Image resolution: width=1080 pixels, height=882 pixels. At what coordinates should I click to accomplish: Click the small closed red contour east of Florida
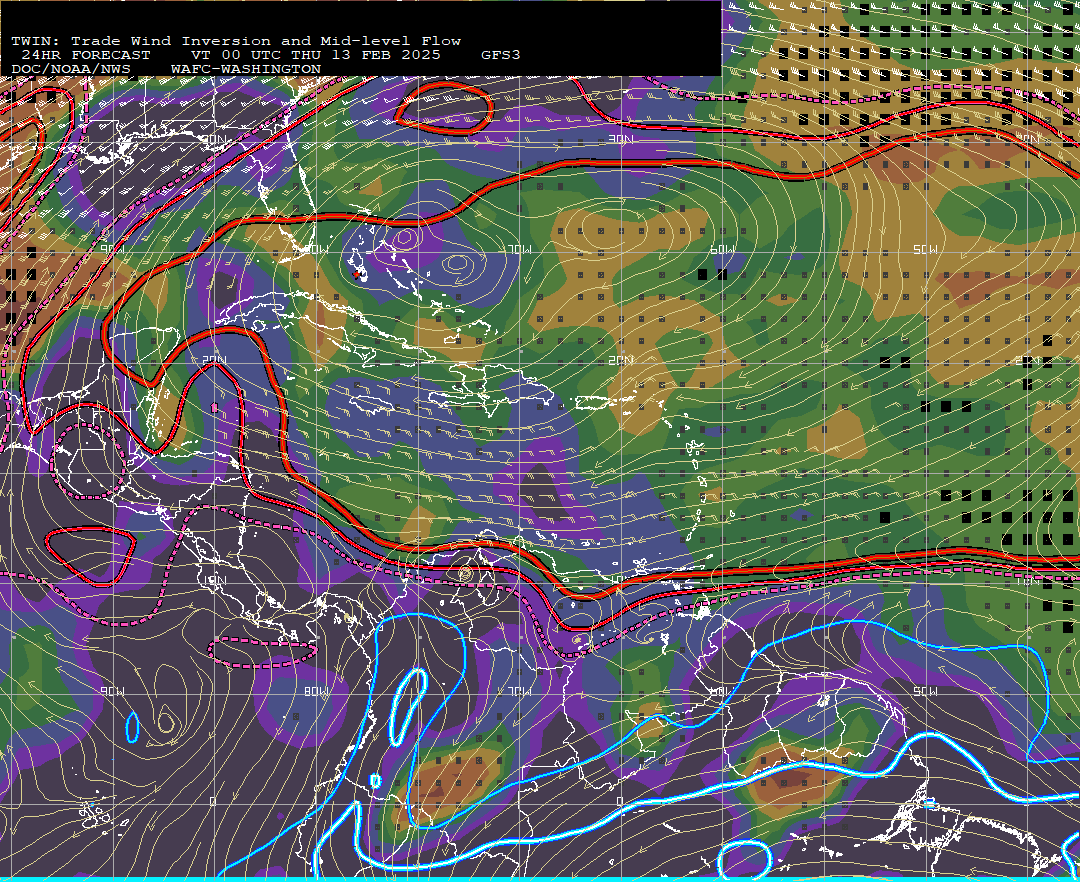(444, 107)
